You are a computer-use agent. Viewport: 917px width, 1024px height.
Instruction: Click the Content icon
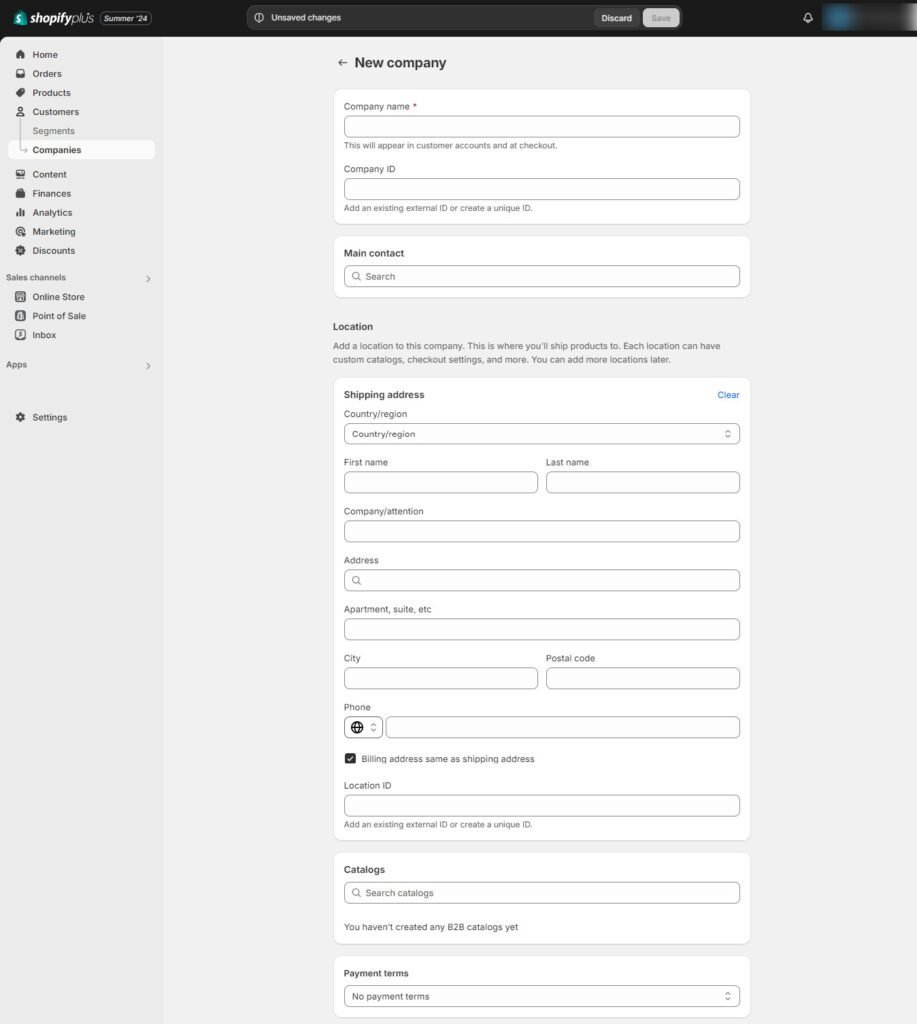point(20,174)
